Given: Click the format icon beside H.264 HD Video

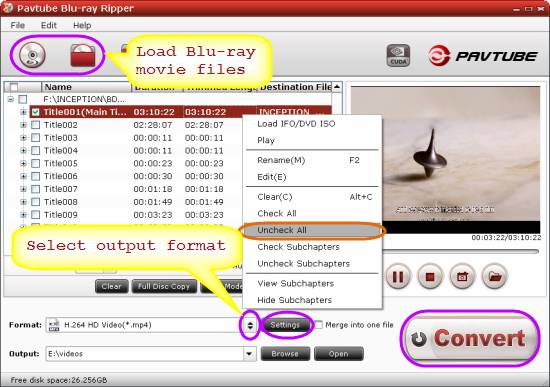Looking at the screenshot, I should point(54,325).
